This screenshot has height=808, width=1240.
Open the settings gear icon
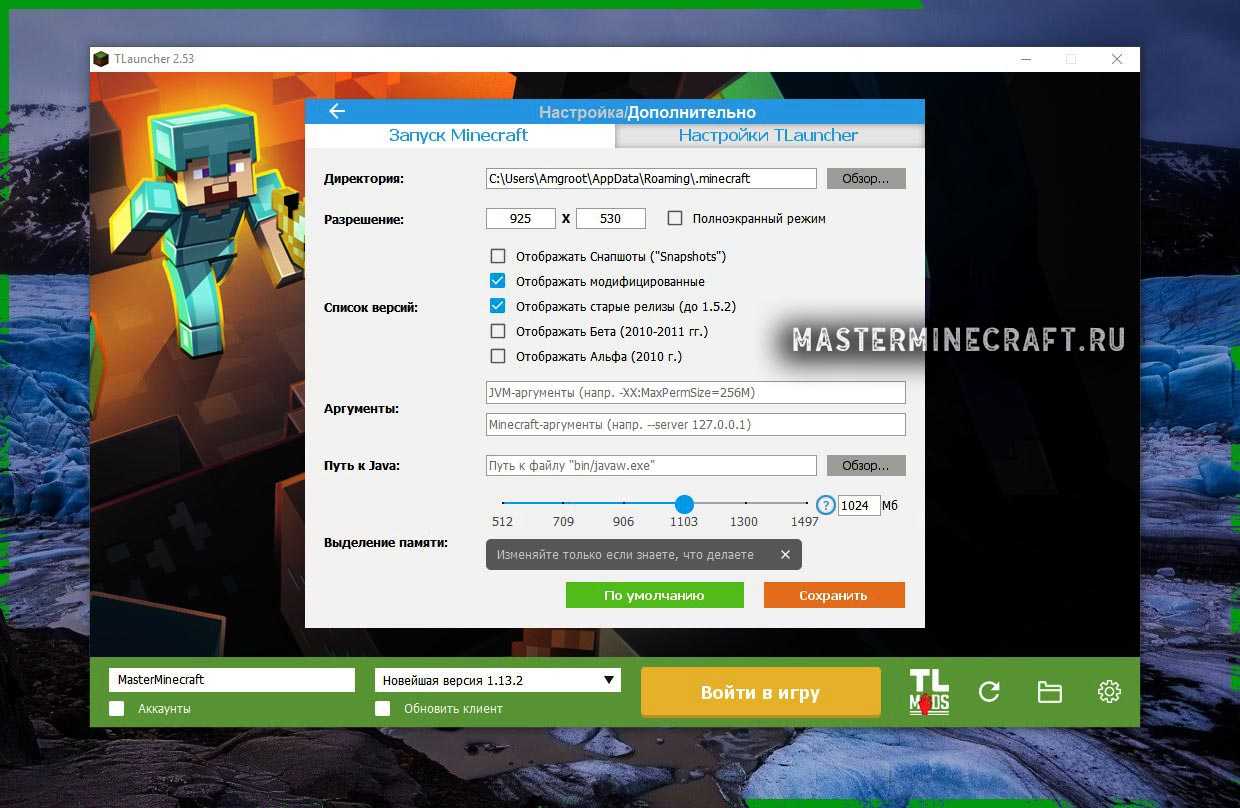point(1109,692)
